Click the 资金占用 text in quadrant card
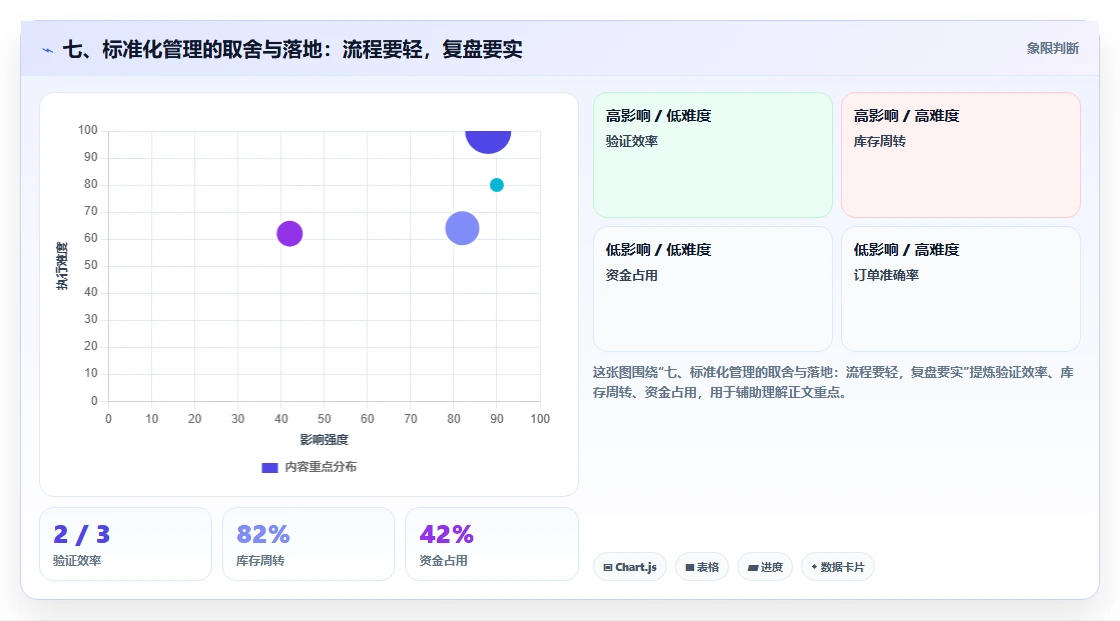The width and height of the screenshot is (1120, 621). tap(631, 275)
